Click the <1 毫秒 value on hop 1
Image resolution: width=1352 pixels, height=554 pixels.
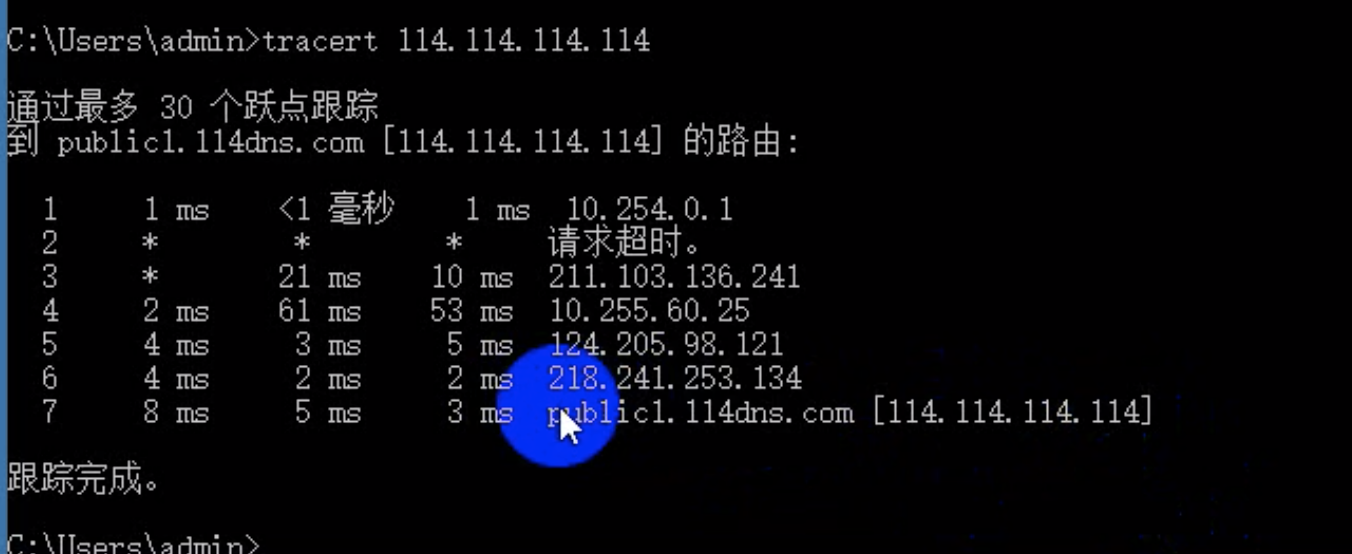(336, 209)
